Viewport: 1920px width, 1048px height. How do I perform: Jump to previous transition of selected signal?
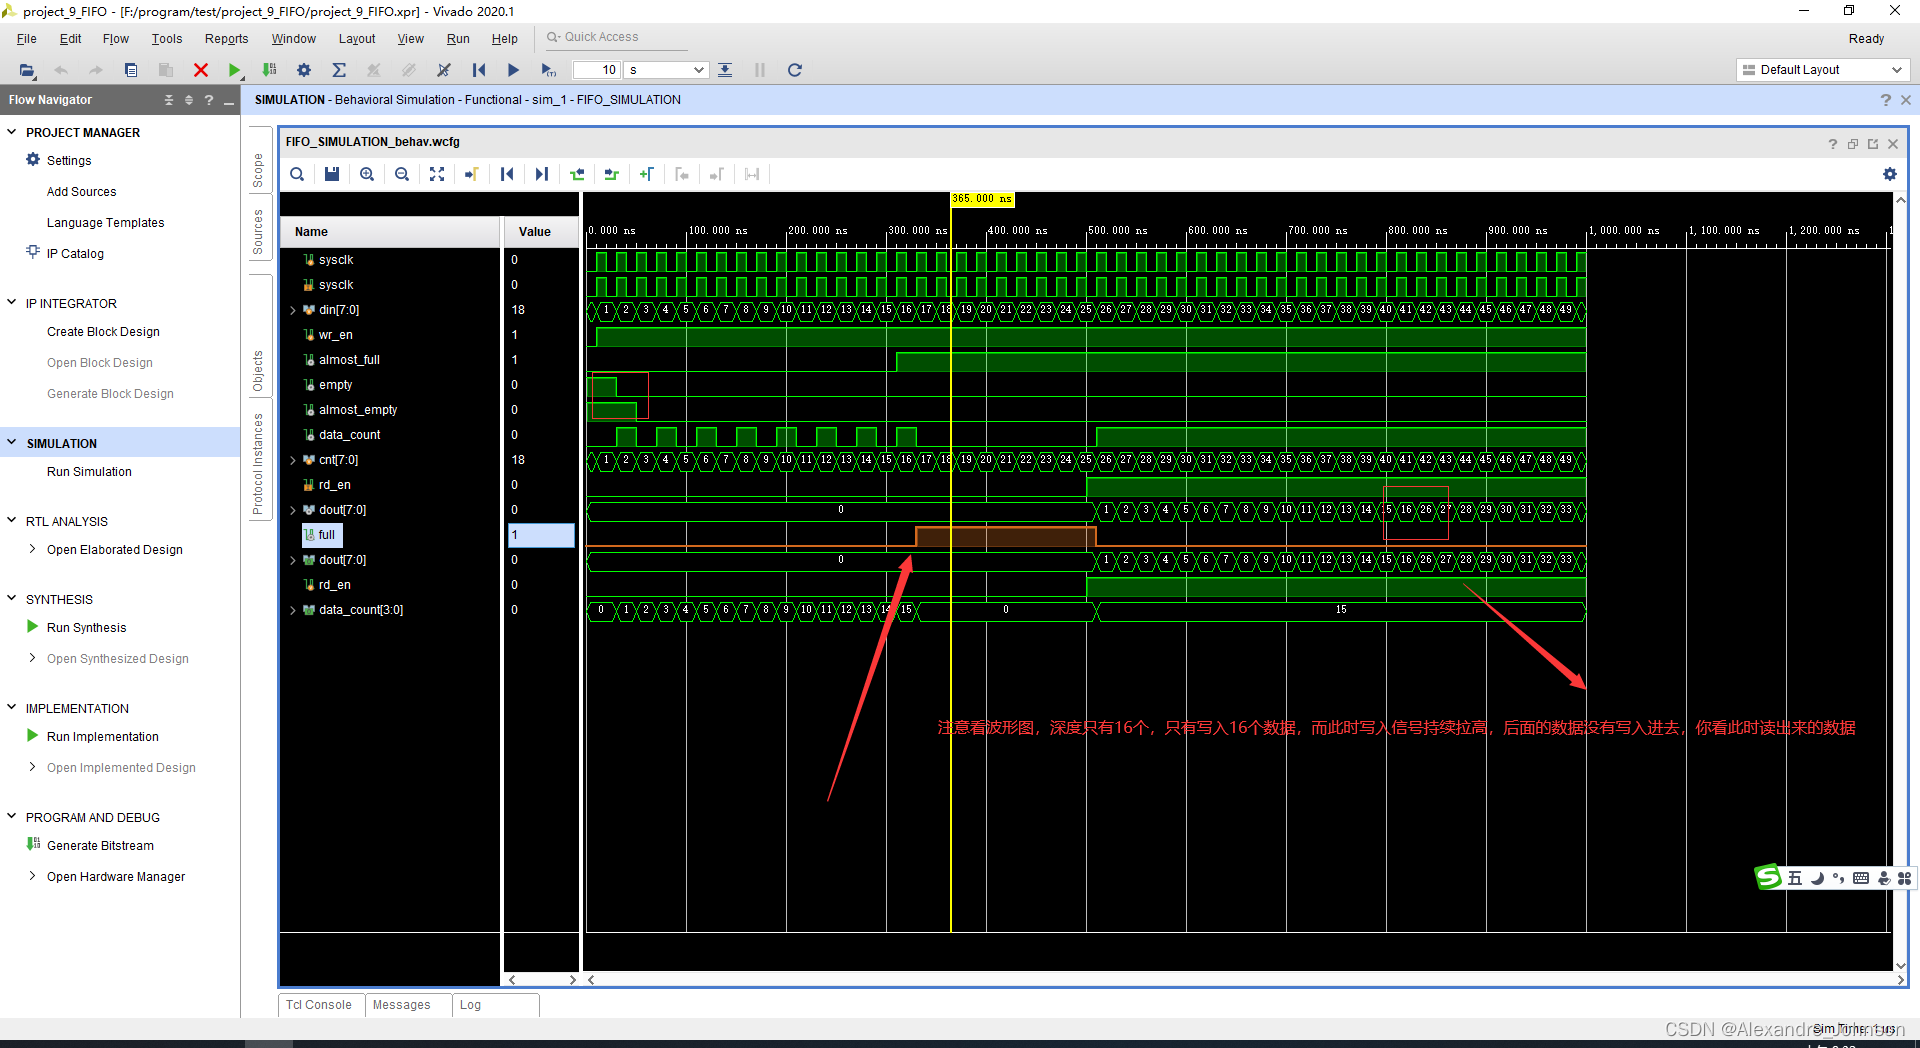507,174
